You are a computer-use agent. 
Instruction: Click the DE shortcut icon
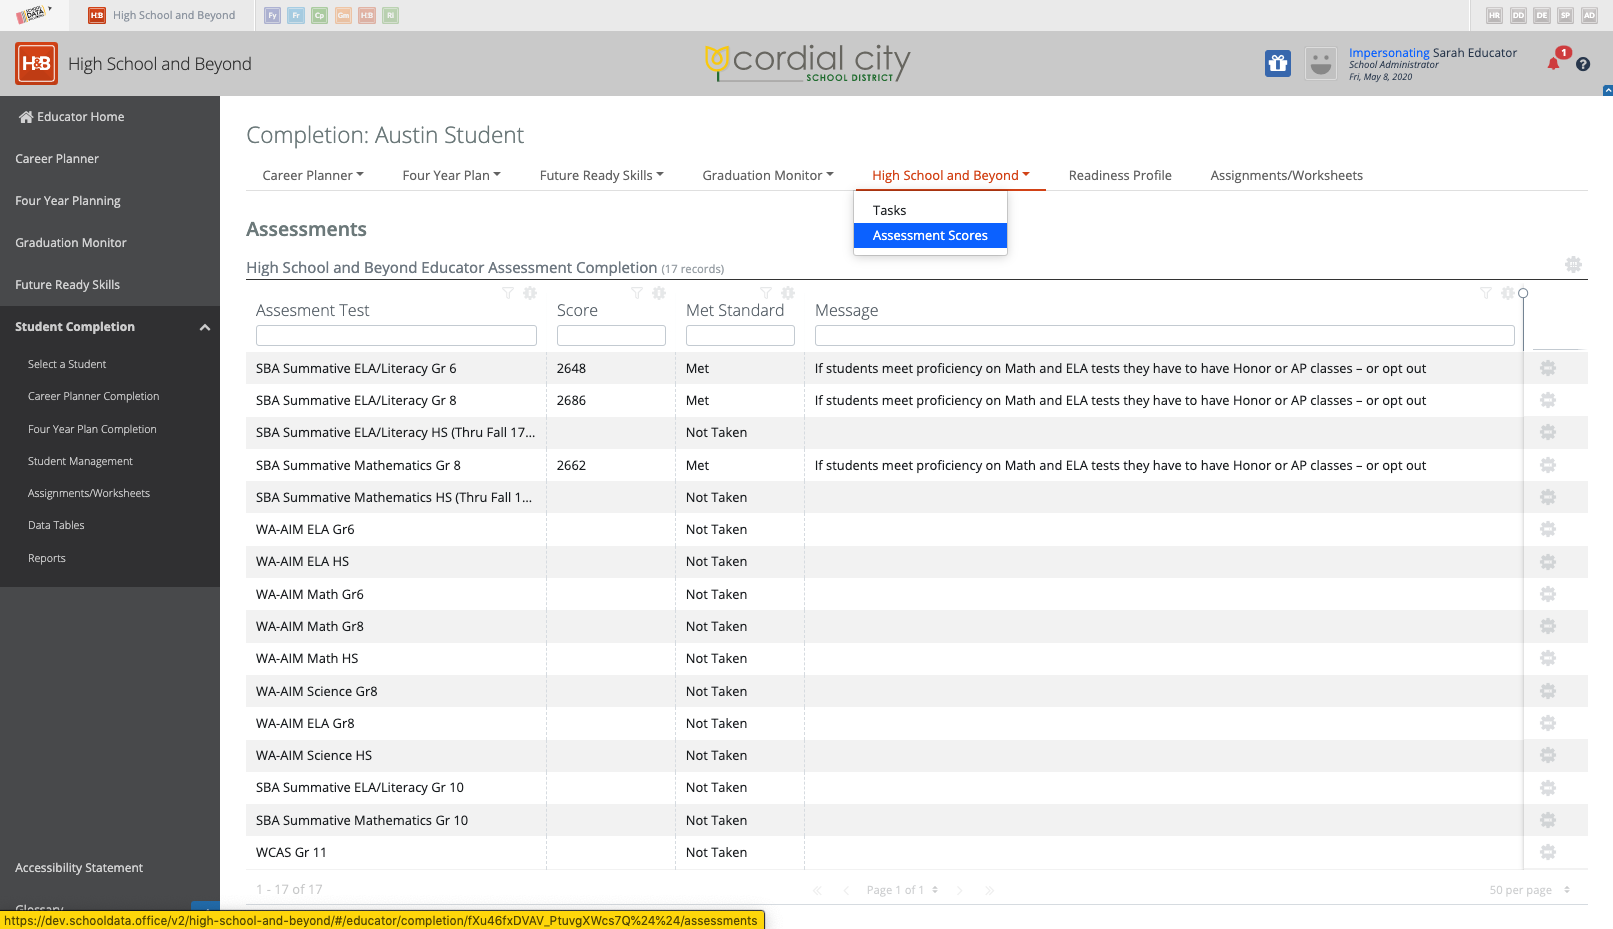pyautogui.click(x=1542, y=15)
